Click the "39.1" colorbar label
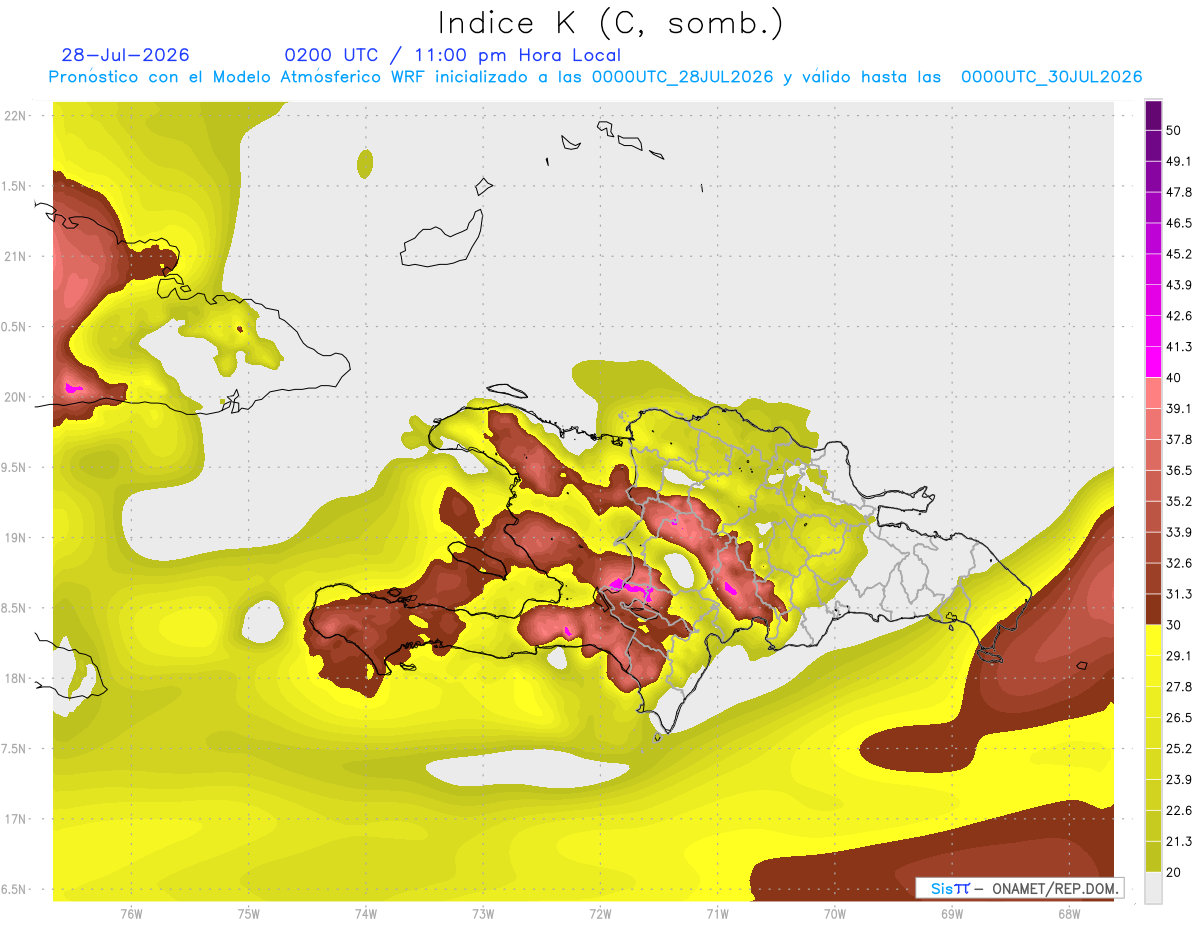The width and height of the screenshot is (1200, 927). pyautogui.click(x=1178, y=409)
